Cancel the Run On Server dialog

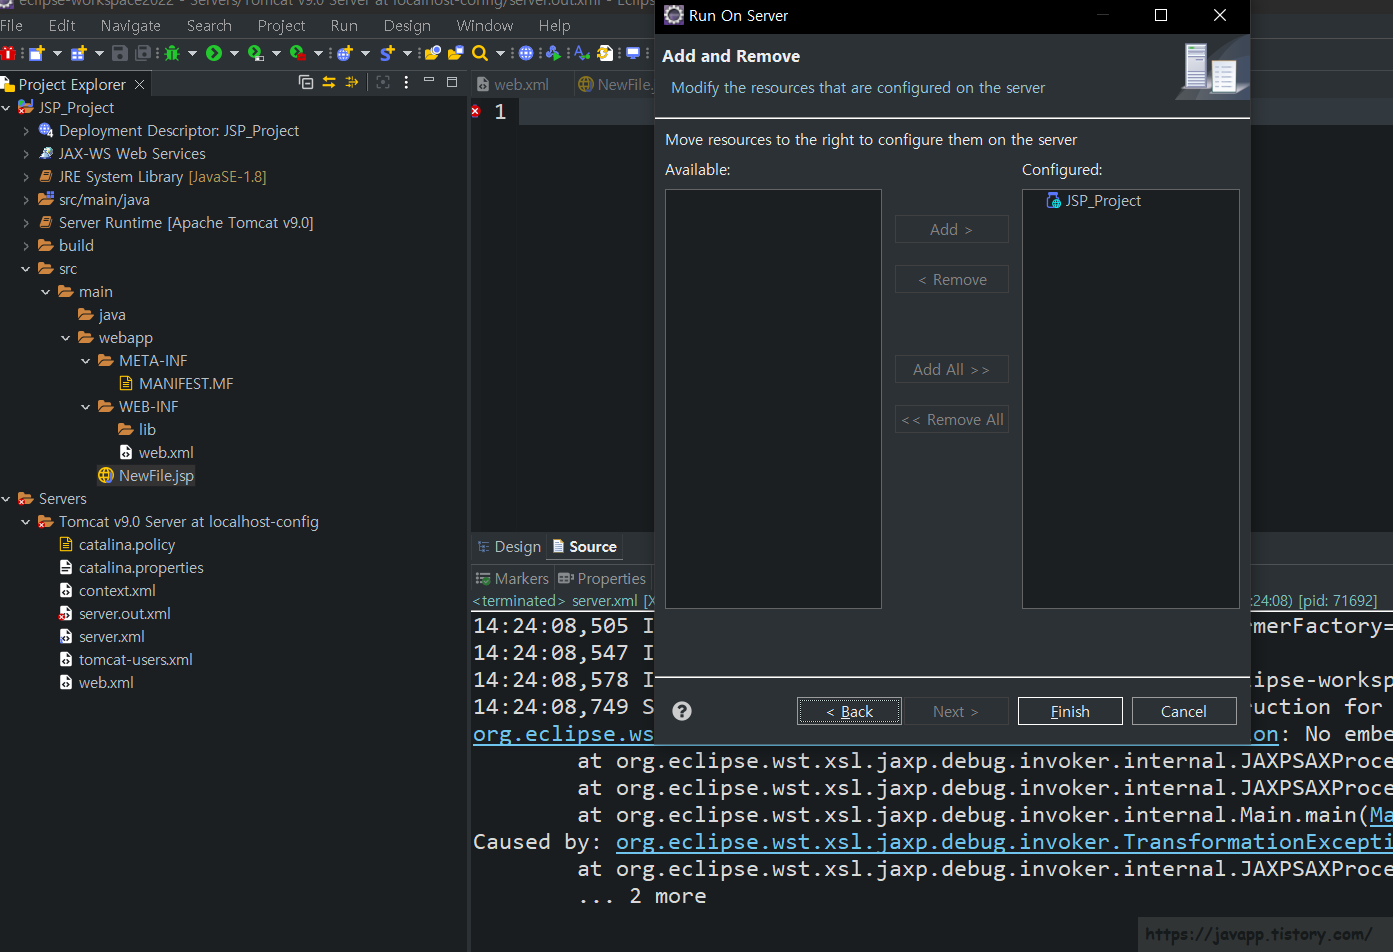pyautogui.click(x=1184, y=711)
